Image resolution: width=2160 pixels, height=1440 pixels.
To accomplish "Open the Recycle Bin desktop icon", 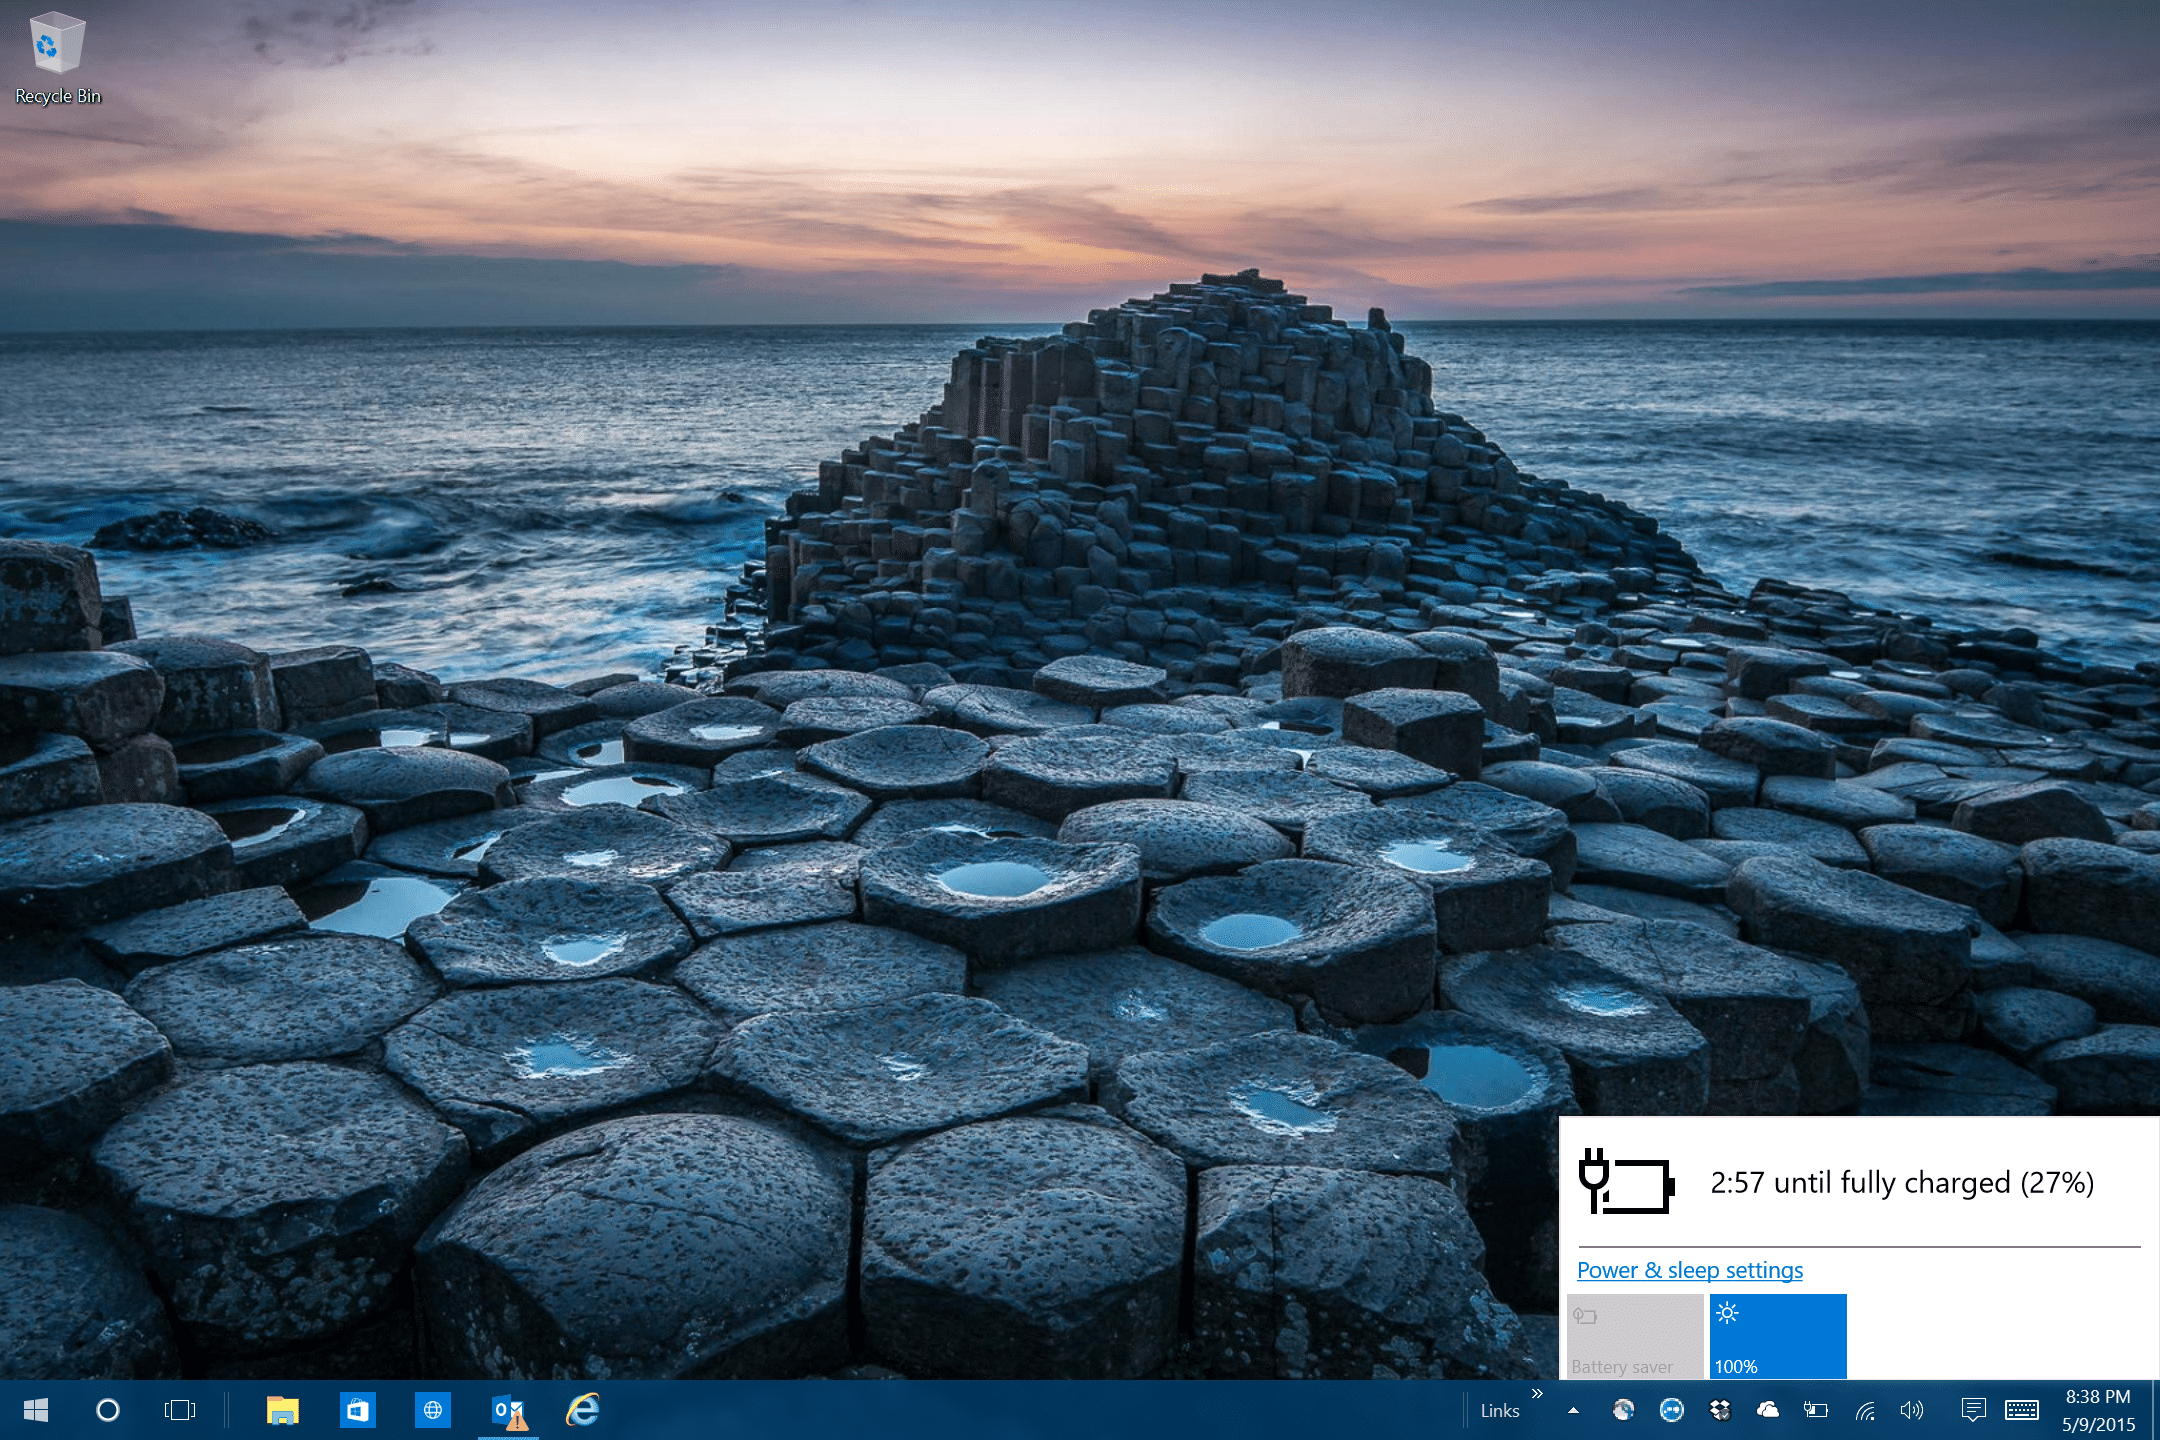I will (57, 58).
